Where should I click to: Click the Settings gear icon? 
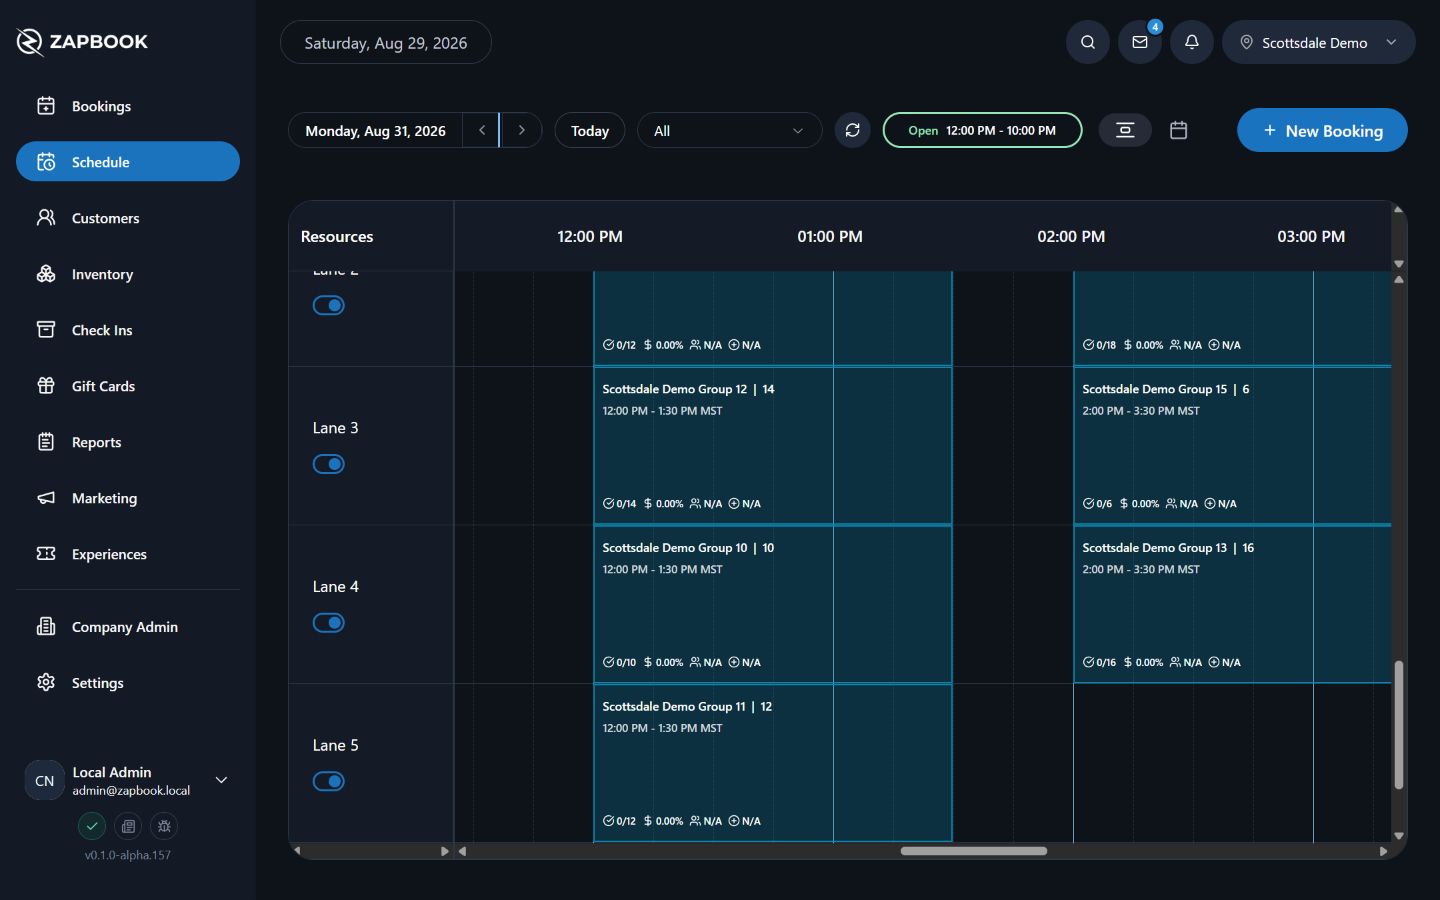[x=46, y=683]
